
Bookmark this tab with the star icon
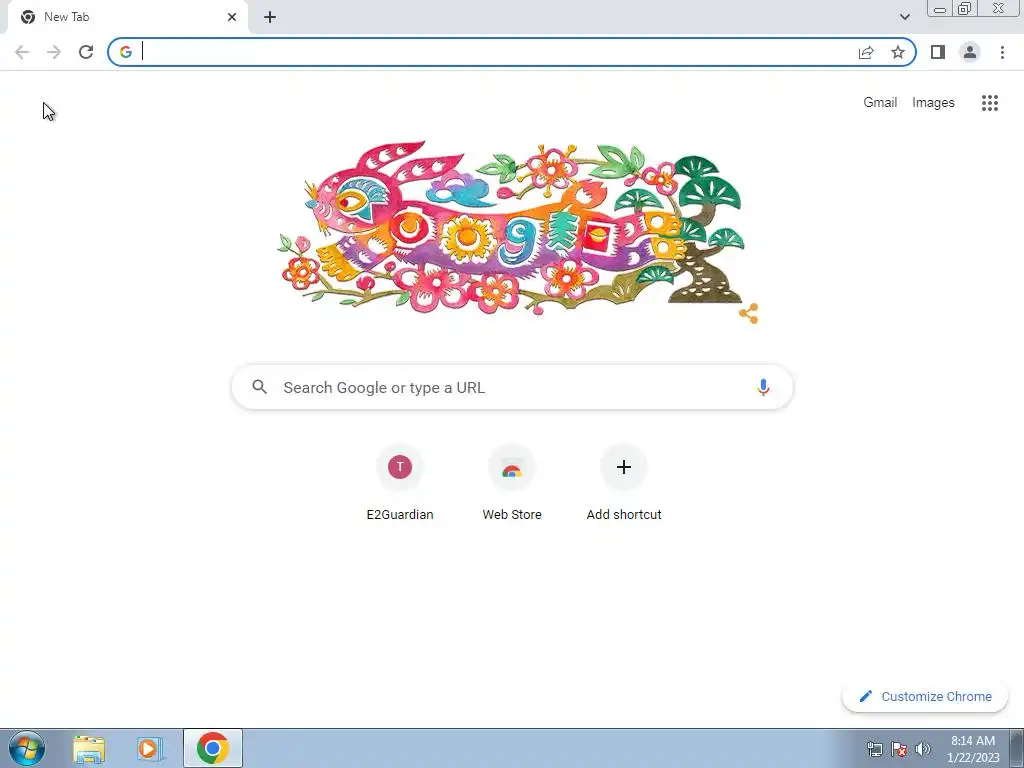(x=898, y=52)
